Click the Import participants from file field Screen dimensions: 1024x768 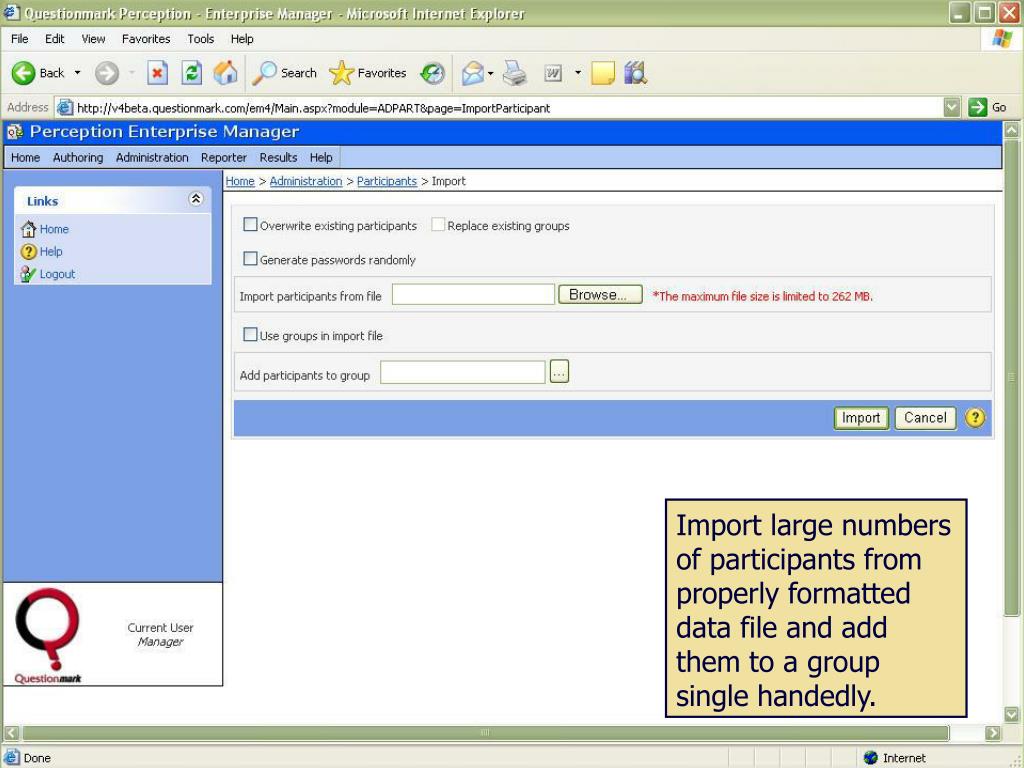click(x=473, y=295)
